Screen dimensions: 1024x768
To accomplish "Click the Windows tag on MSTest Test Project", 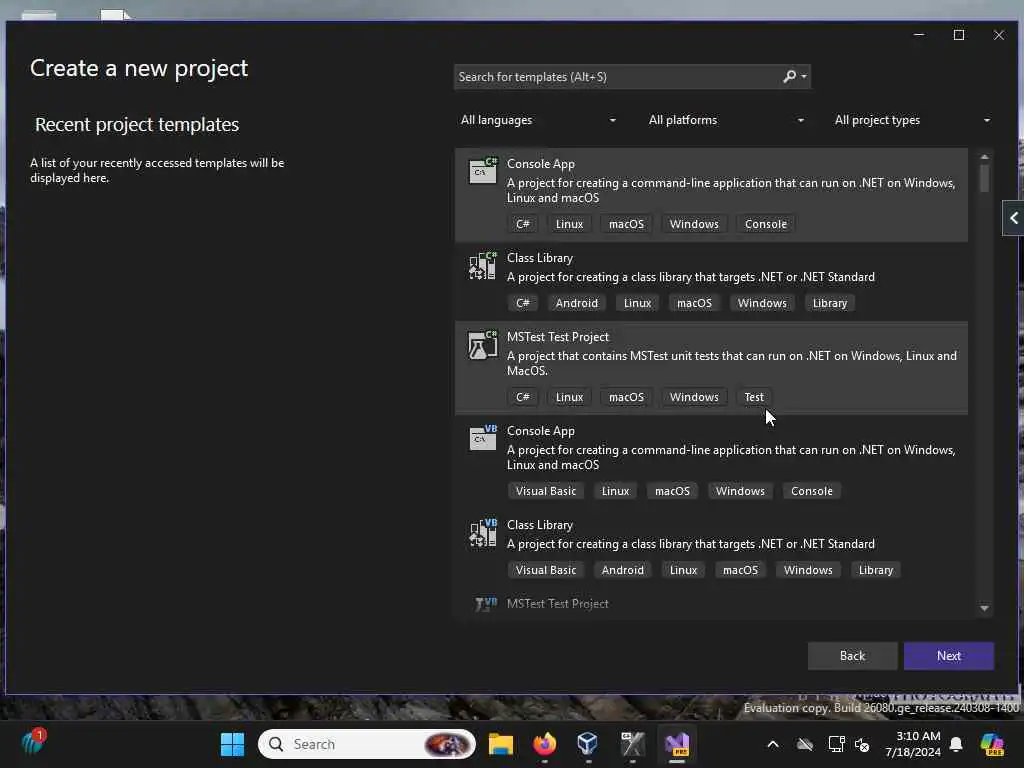I will (x=694, y=397).
